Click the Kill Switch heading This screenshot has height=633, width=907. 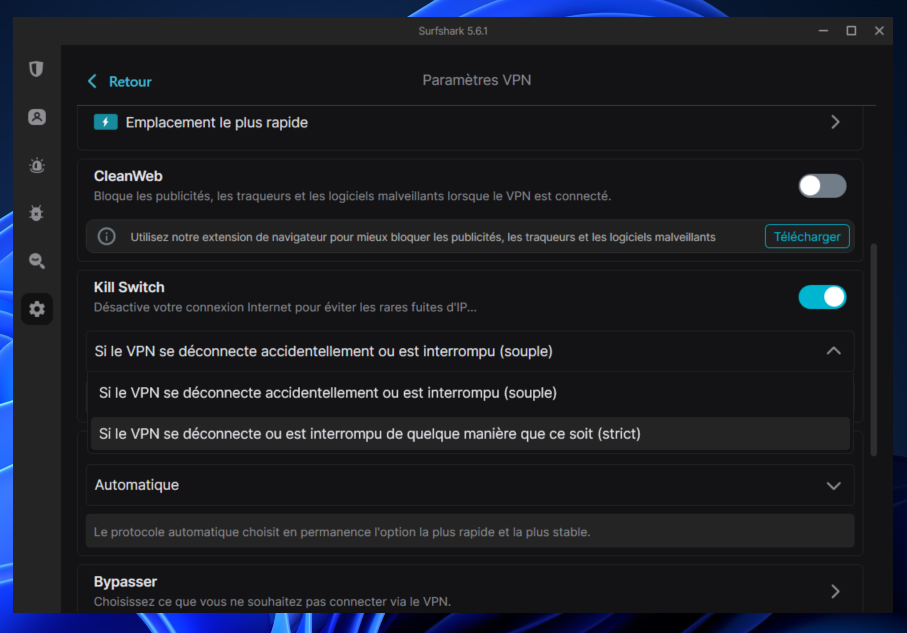(129, 287)
